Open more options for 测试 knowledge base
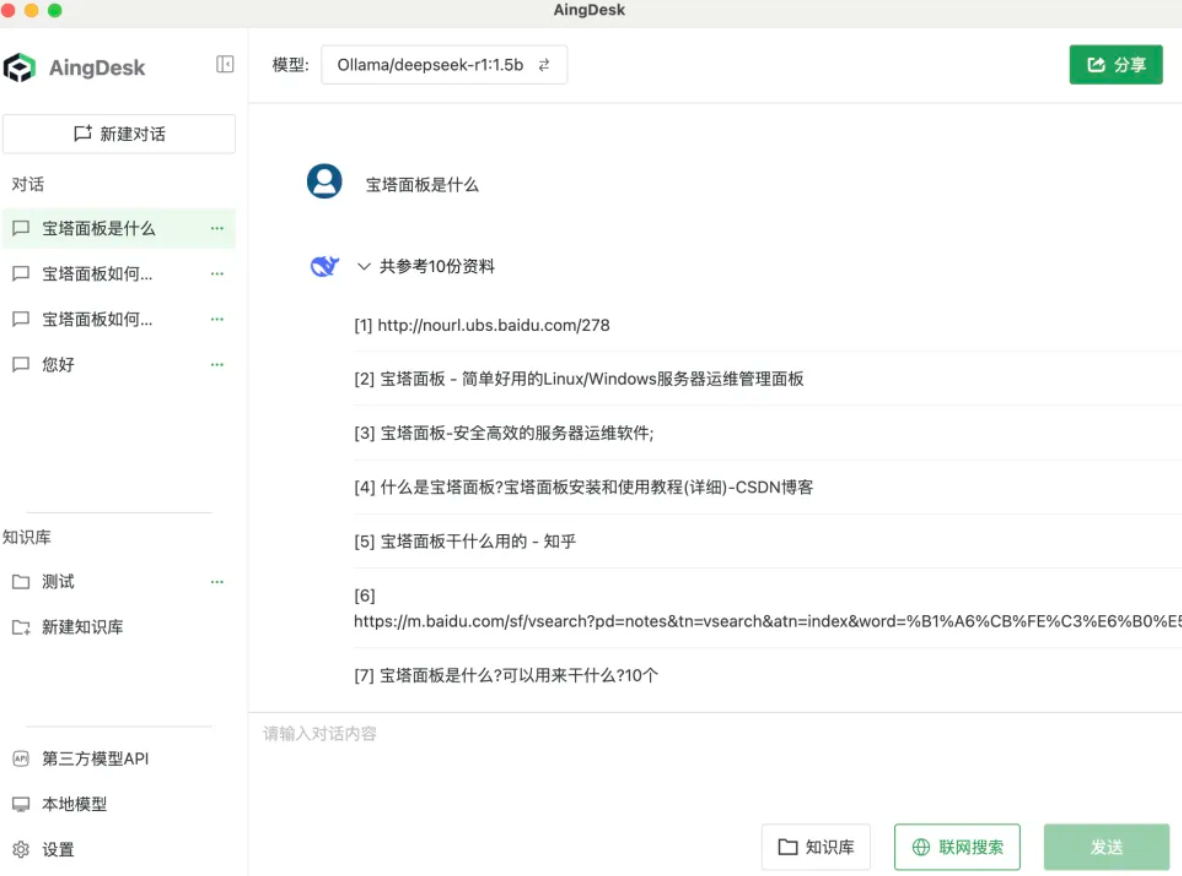Viewport: 1182px width, 876px height. [217, 582]
